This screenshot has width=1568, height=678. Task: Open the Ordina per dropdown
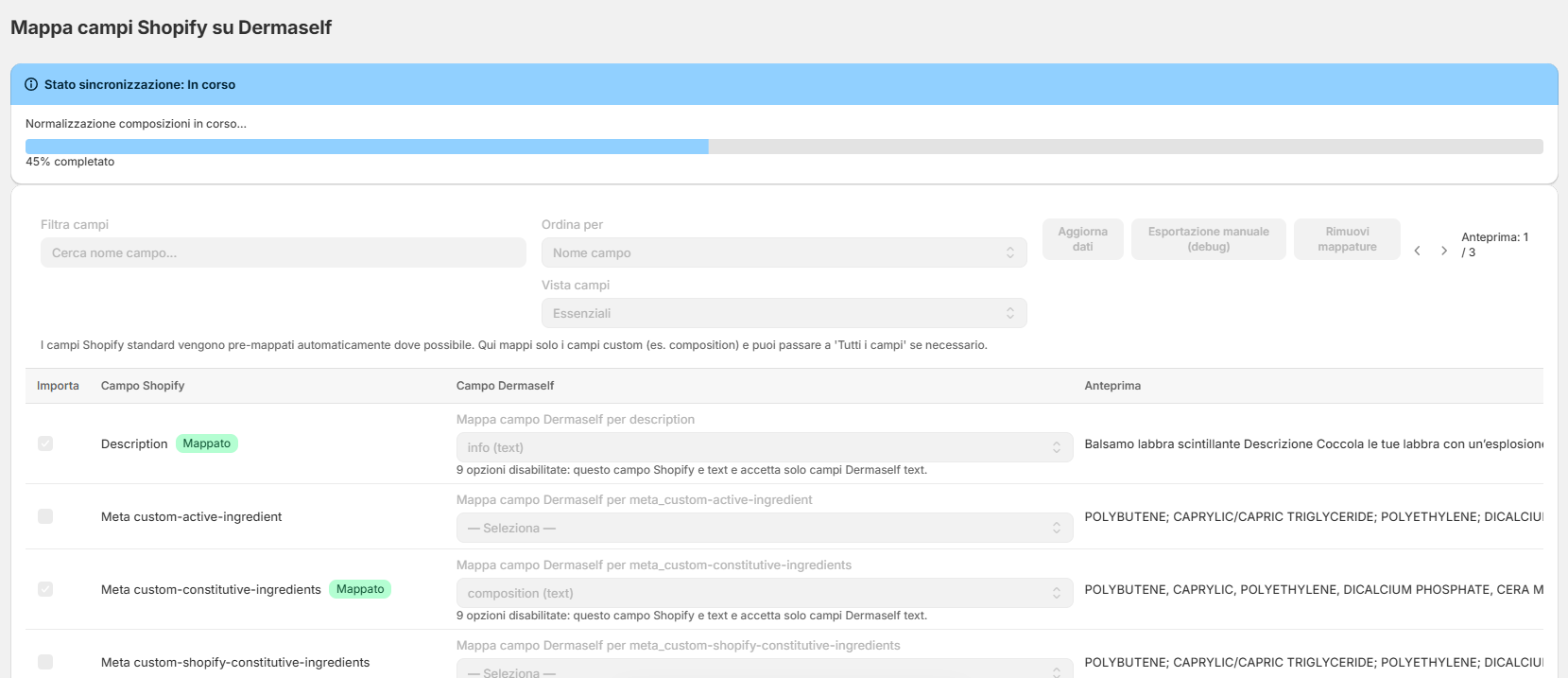click(x=784, y=253)
